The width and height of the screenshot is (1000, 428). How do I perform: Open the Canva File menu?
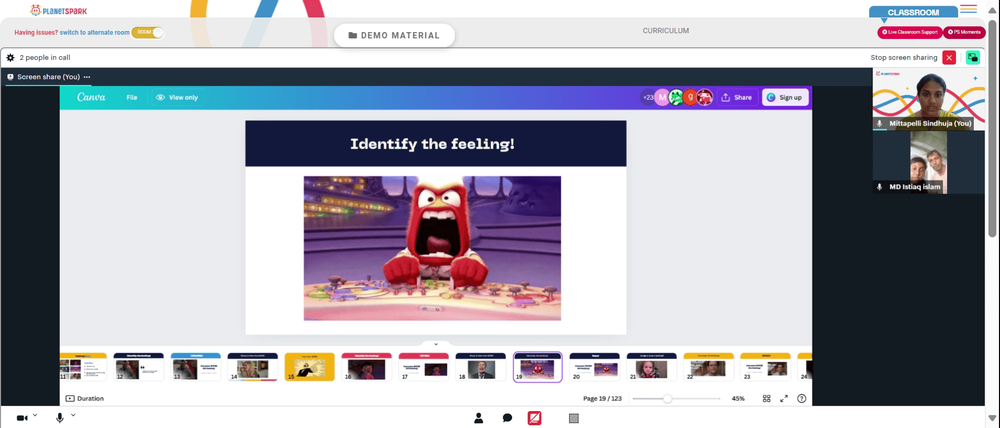pos(131,98)
